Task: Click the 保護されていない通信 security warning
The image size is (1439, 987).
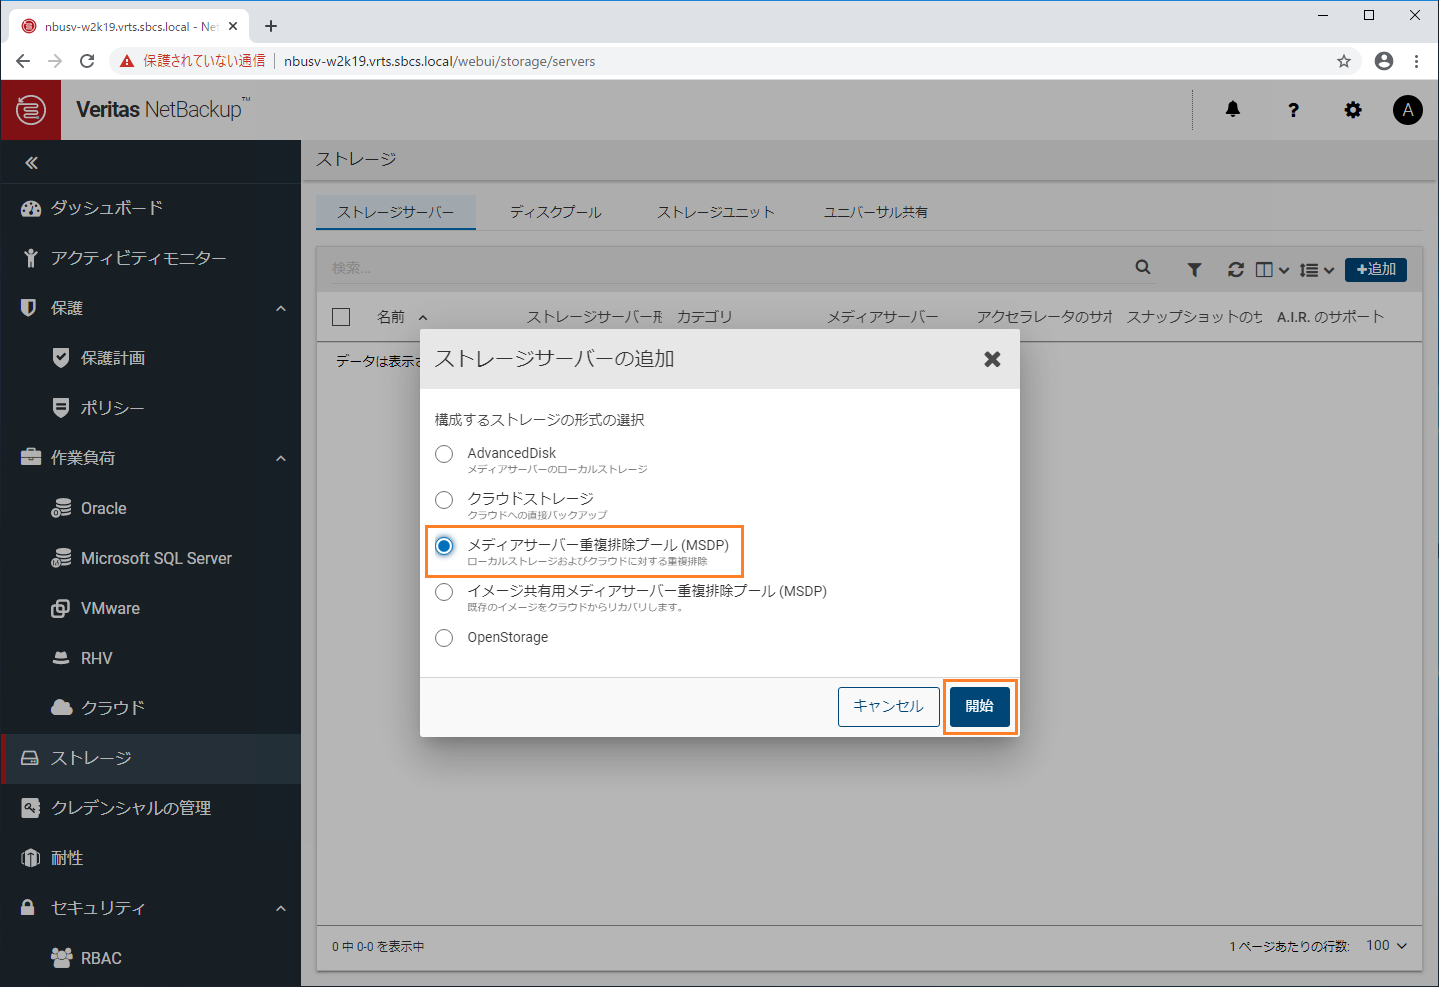Action: pyautogui.click(x=193, y=61)
